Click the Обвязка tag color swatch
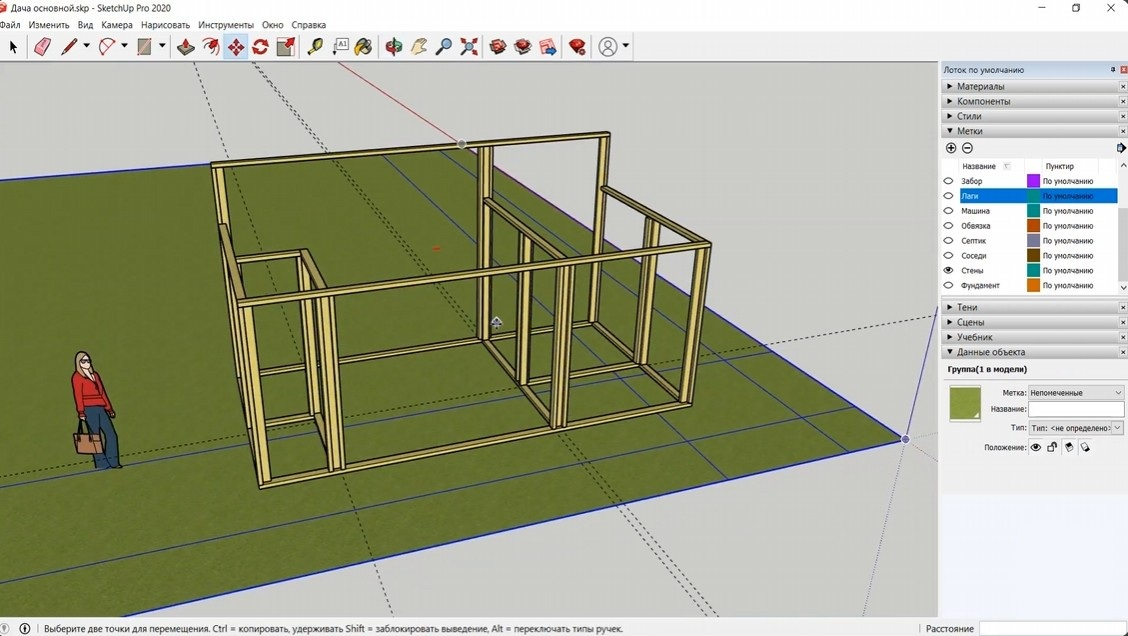This screenshot has height=636, width=1128. coord(1033,226)
